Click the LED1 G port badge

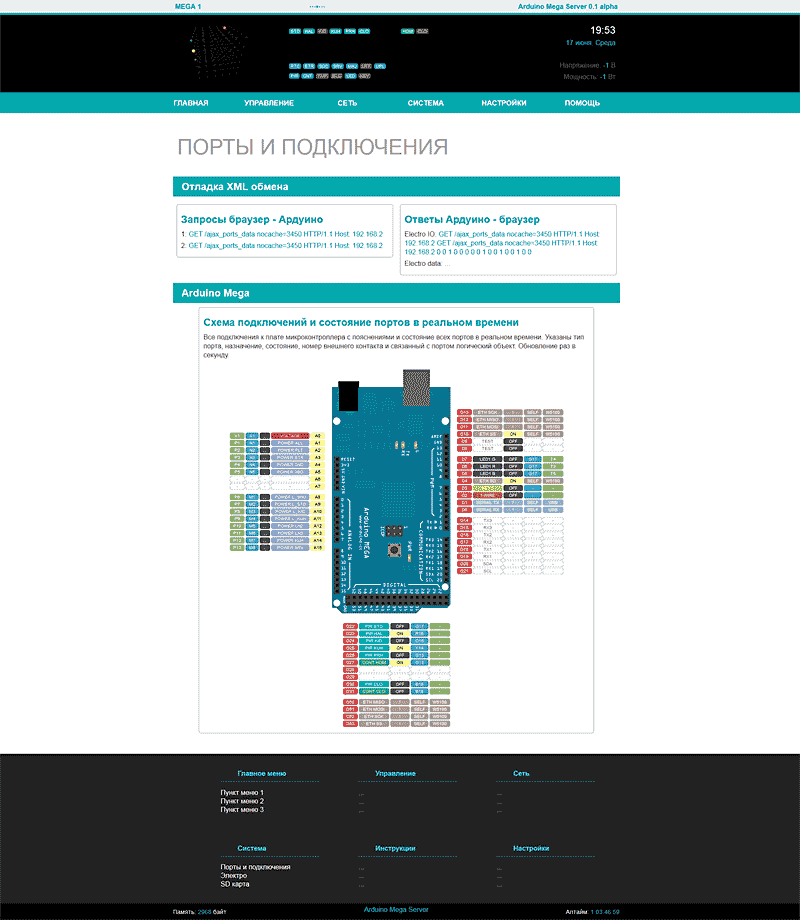coord(488,459)
